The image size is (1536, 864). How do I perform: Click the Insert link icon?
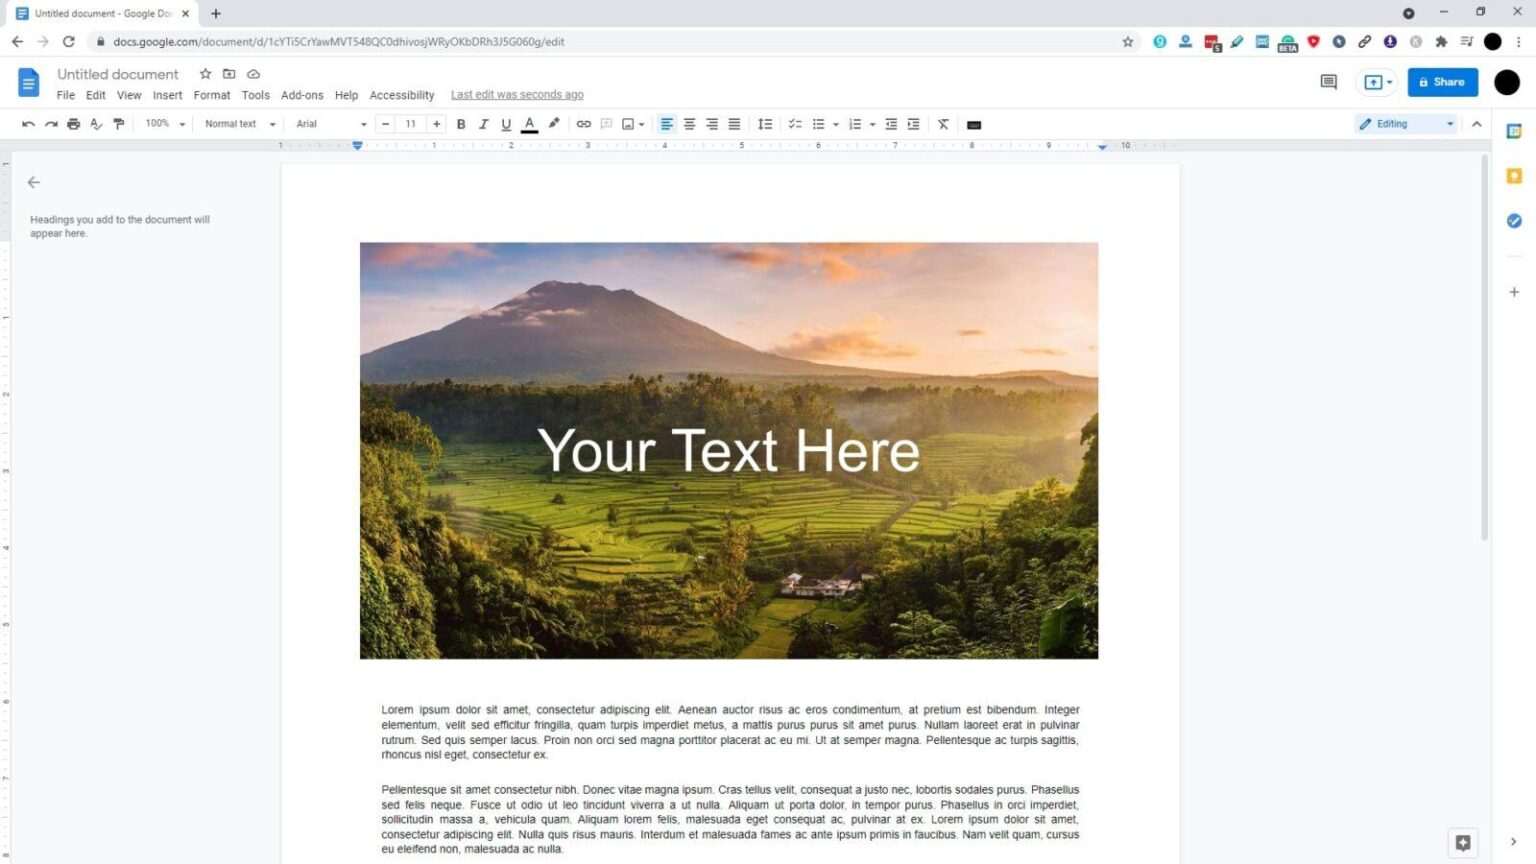pyautogui.click(x=583, y=123)
